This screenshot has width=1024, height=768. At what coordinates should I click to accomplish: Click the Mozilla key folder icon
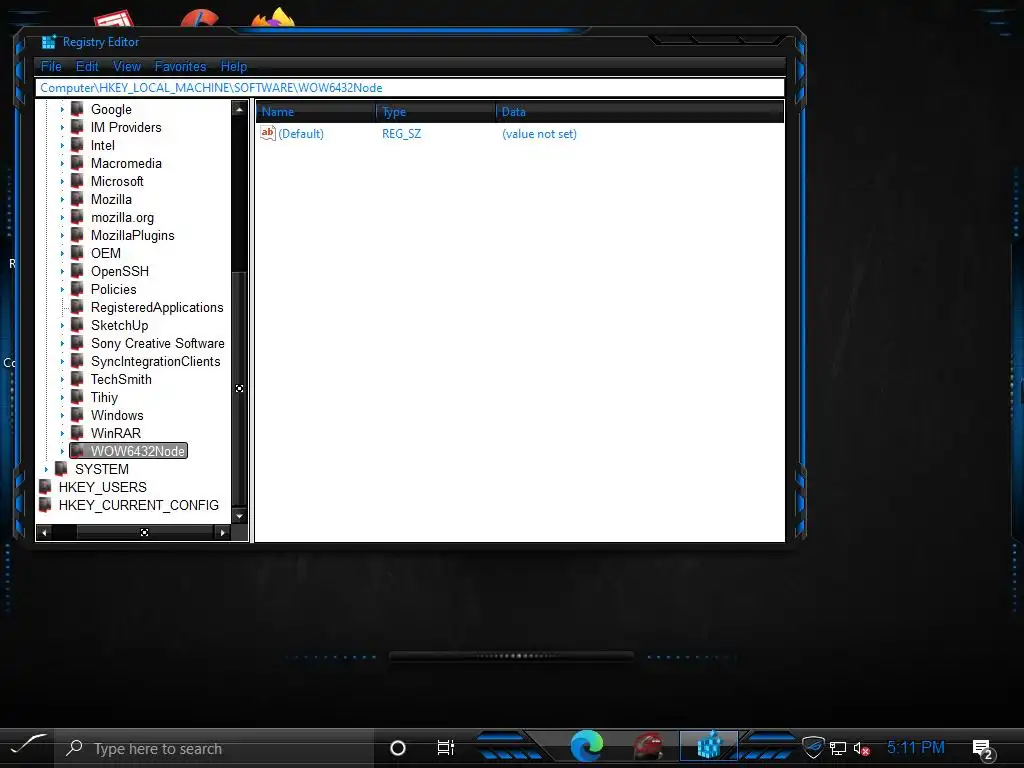77,199
